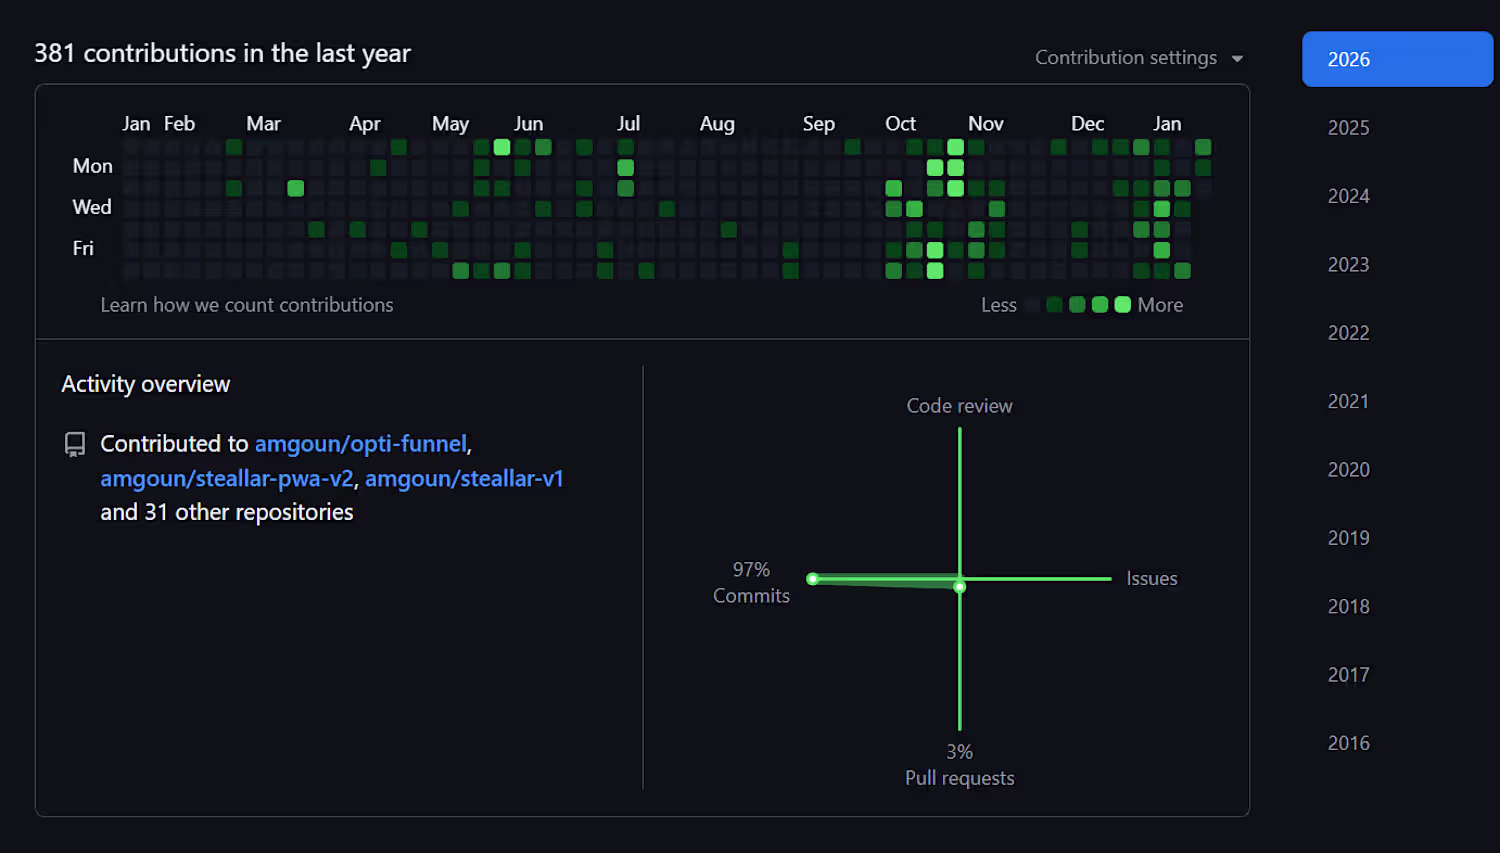Click the repository icon beside Contributed to
The height and width of the screenshot is (853, 1500).
(x=75, y=444)
